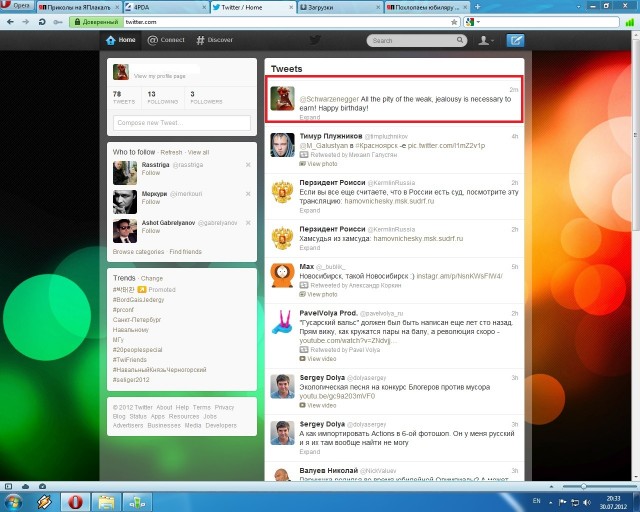Switch to the Загрузки tab

click(x=340, y=7)
